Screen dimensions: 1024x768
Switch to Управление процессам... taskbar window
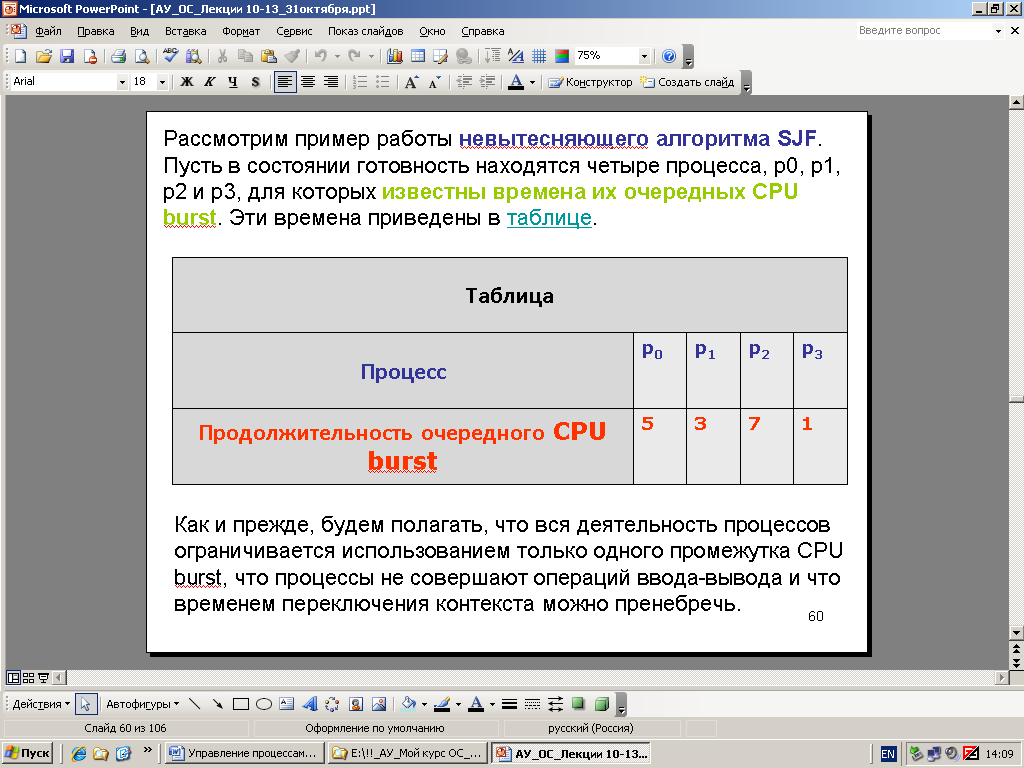[x=244, y=753]
